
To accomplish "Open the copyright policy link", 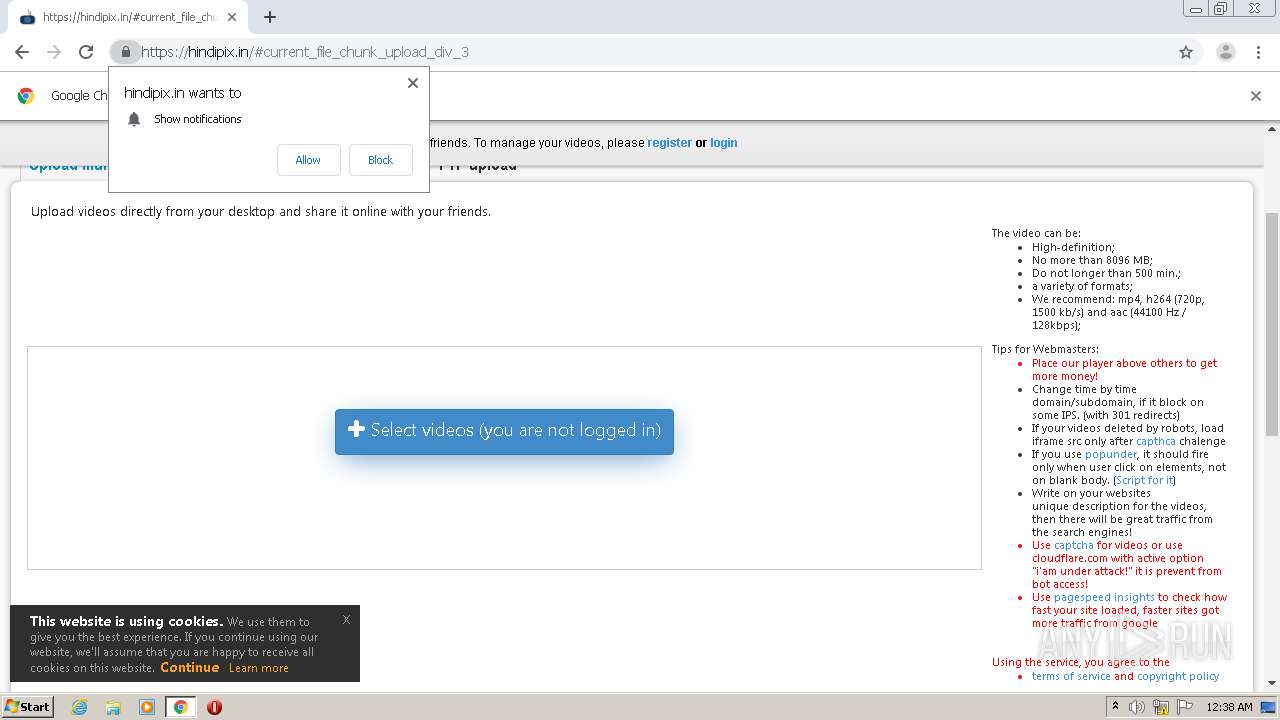I will pyautogui.click(x=1178, y=676).
